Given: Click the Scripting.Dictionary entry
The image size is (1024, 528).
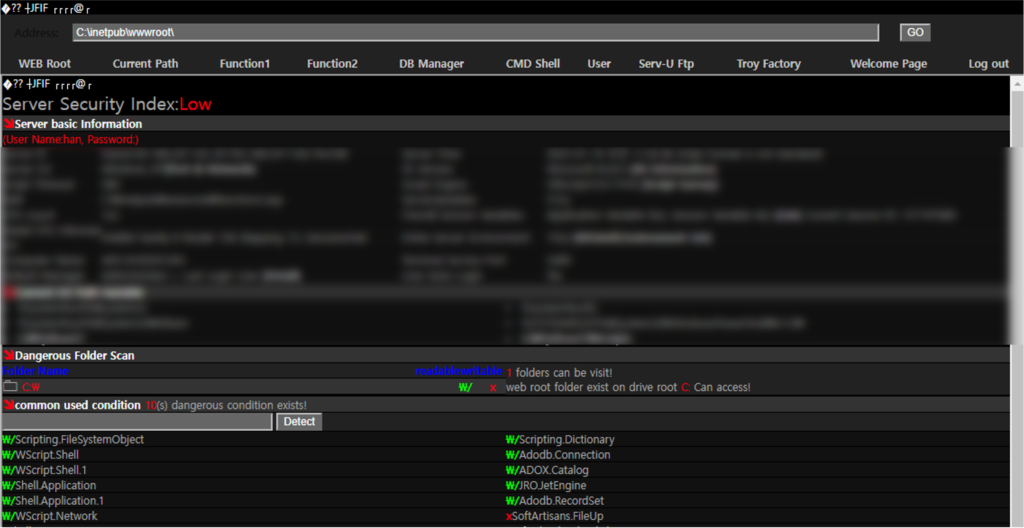Looking at the screenshot, I should click(566, 440).
